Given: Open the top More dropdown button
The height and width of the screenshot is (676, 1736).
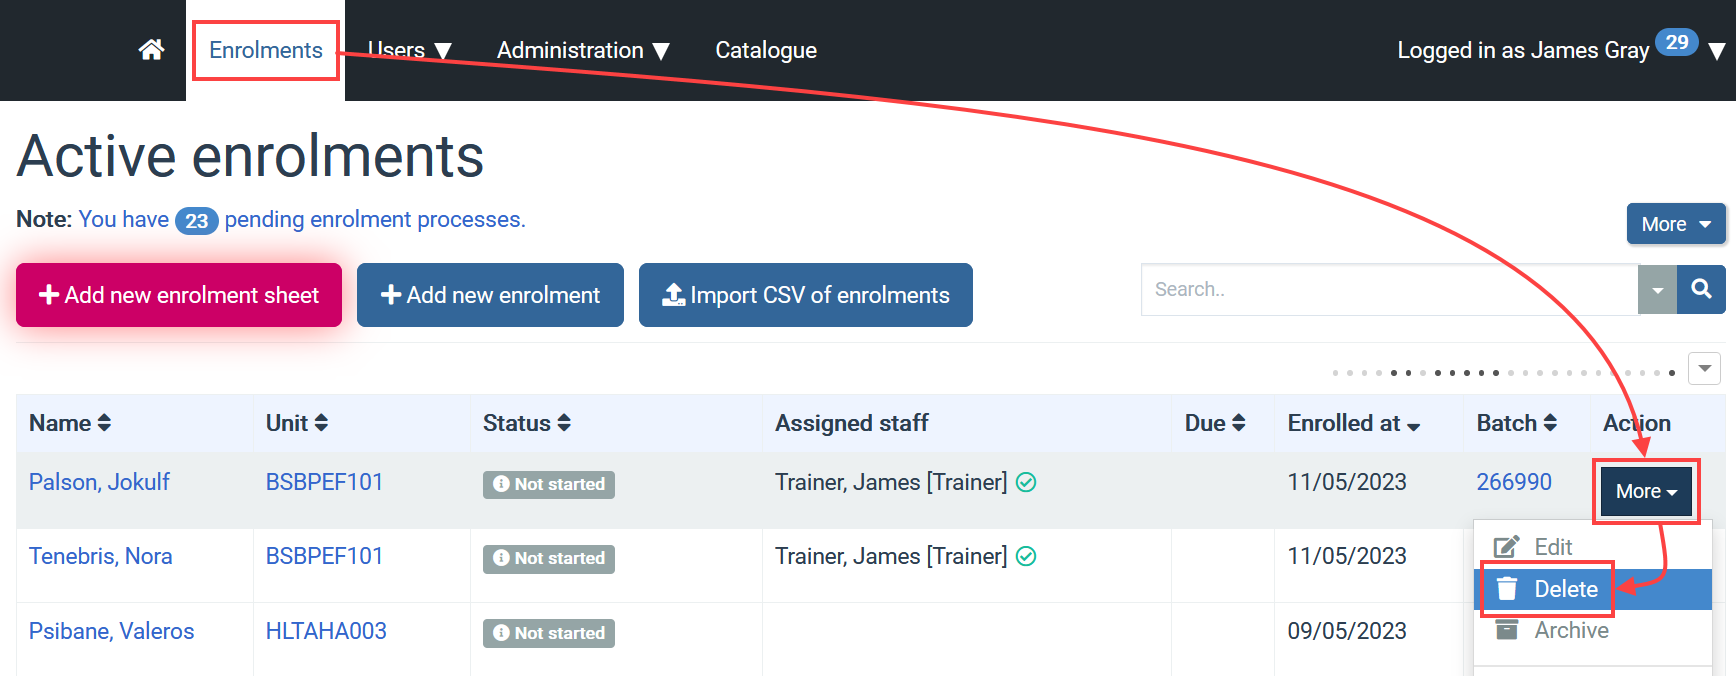Looking at the screenshot, I should [x=1675, y=224].
